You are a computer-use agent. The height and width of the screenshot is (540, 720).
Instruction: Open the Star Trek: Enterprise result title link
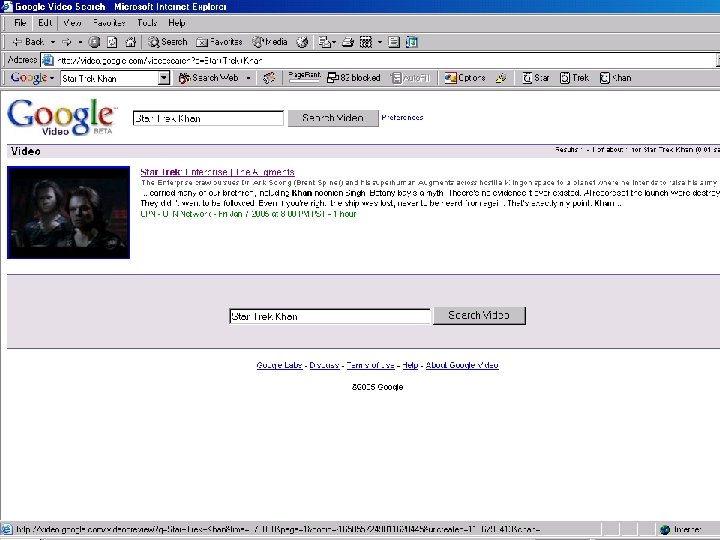[217, 172]
